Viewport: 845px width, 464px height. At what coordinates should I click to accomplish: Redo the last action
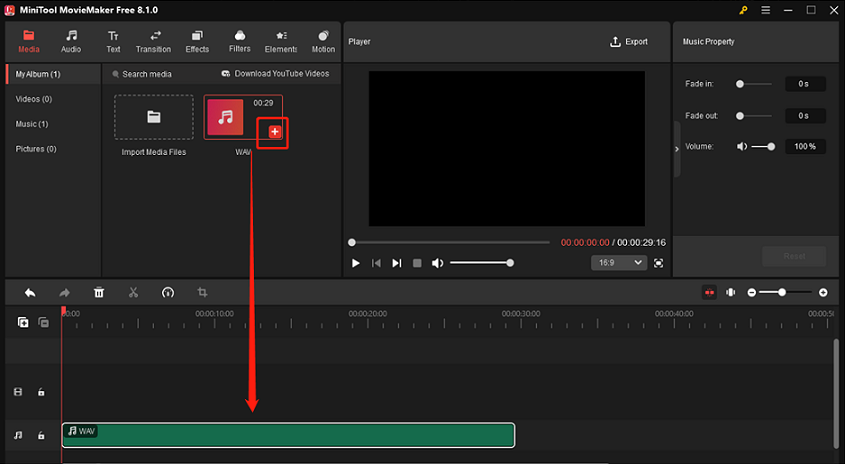coord(65,293)
